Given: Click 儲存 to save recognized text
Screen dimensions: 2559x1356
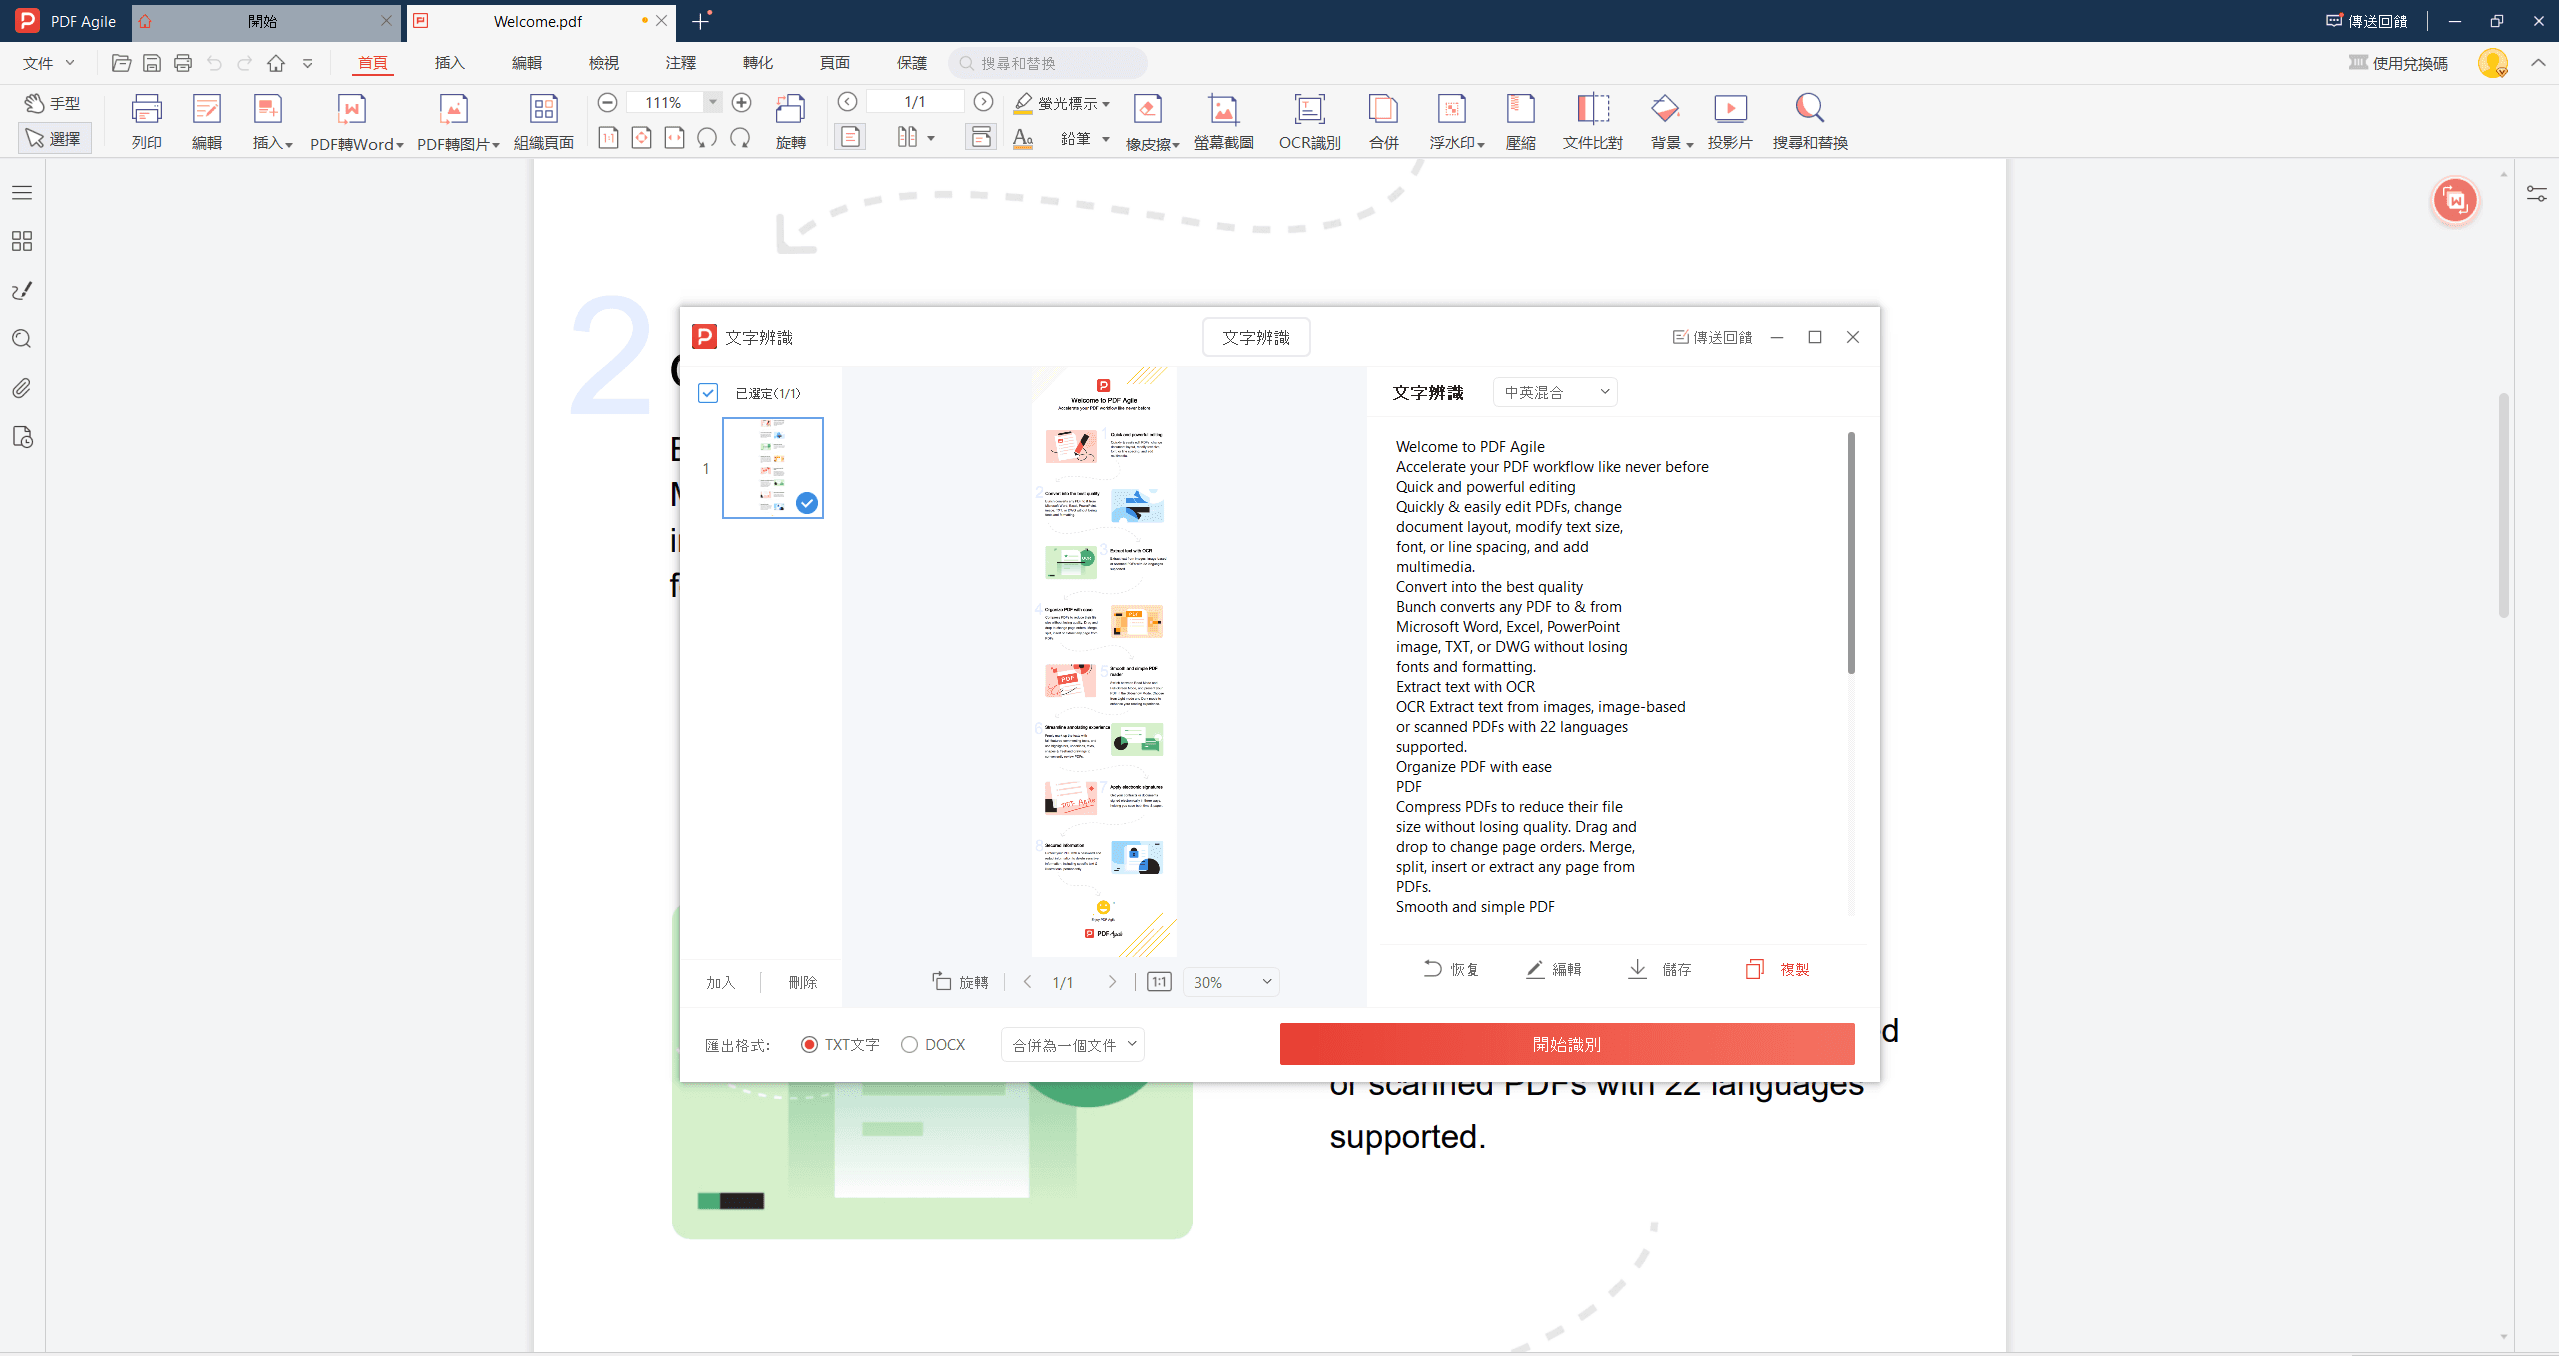Looking at the screenshot, I should tap(1660, 969).
